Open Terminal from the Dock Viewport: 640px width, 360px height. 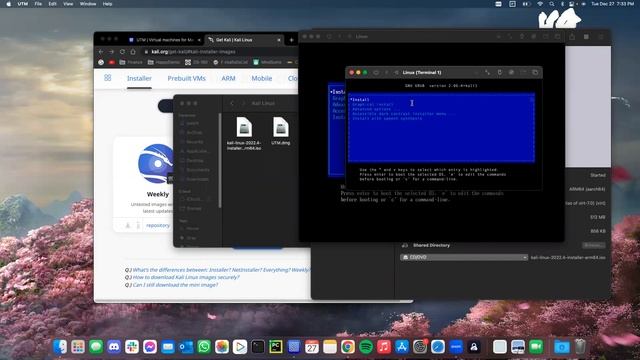pos(258,347)
